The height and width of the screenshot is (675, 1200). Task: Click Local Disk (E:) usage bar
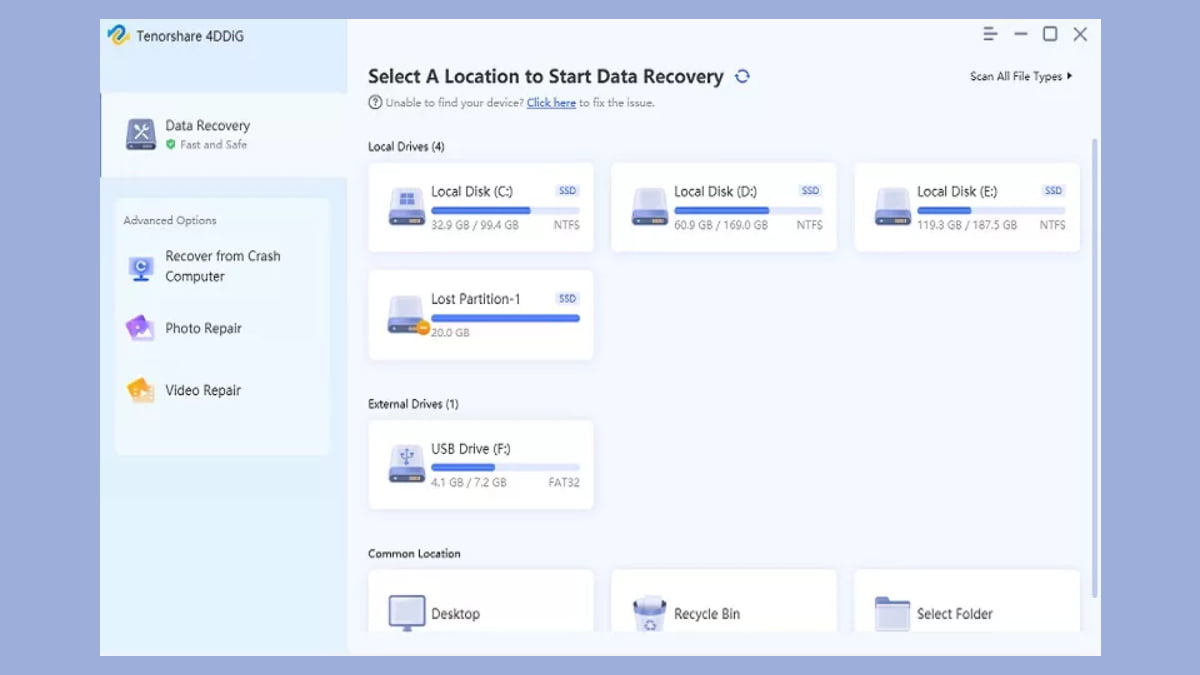point(990,211)
